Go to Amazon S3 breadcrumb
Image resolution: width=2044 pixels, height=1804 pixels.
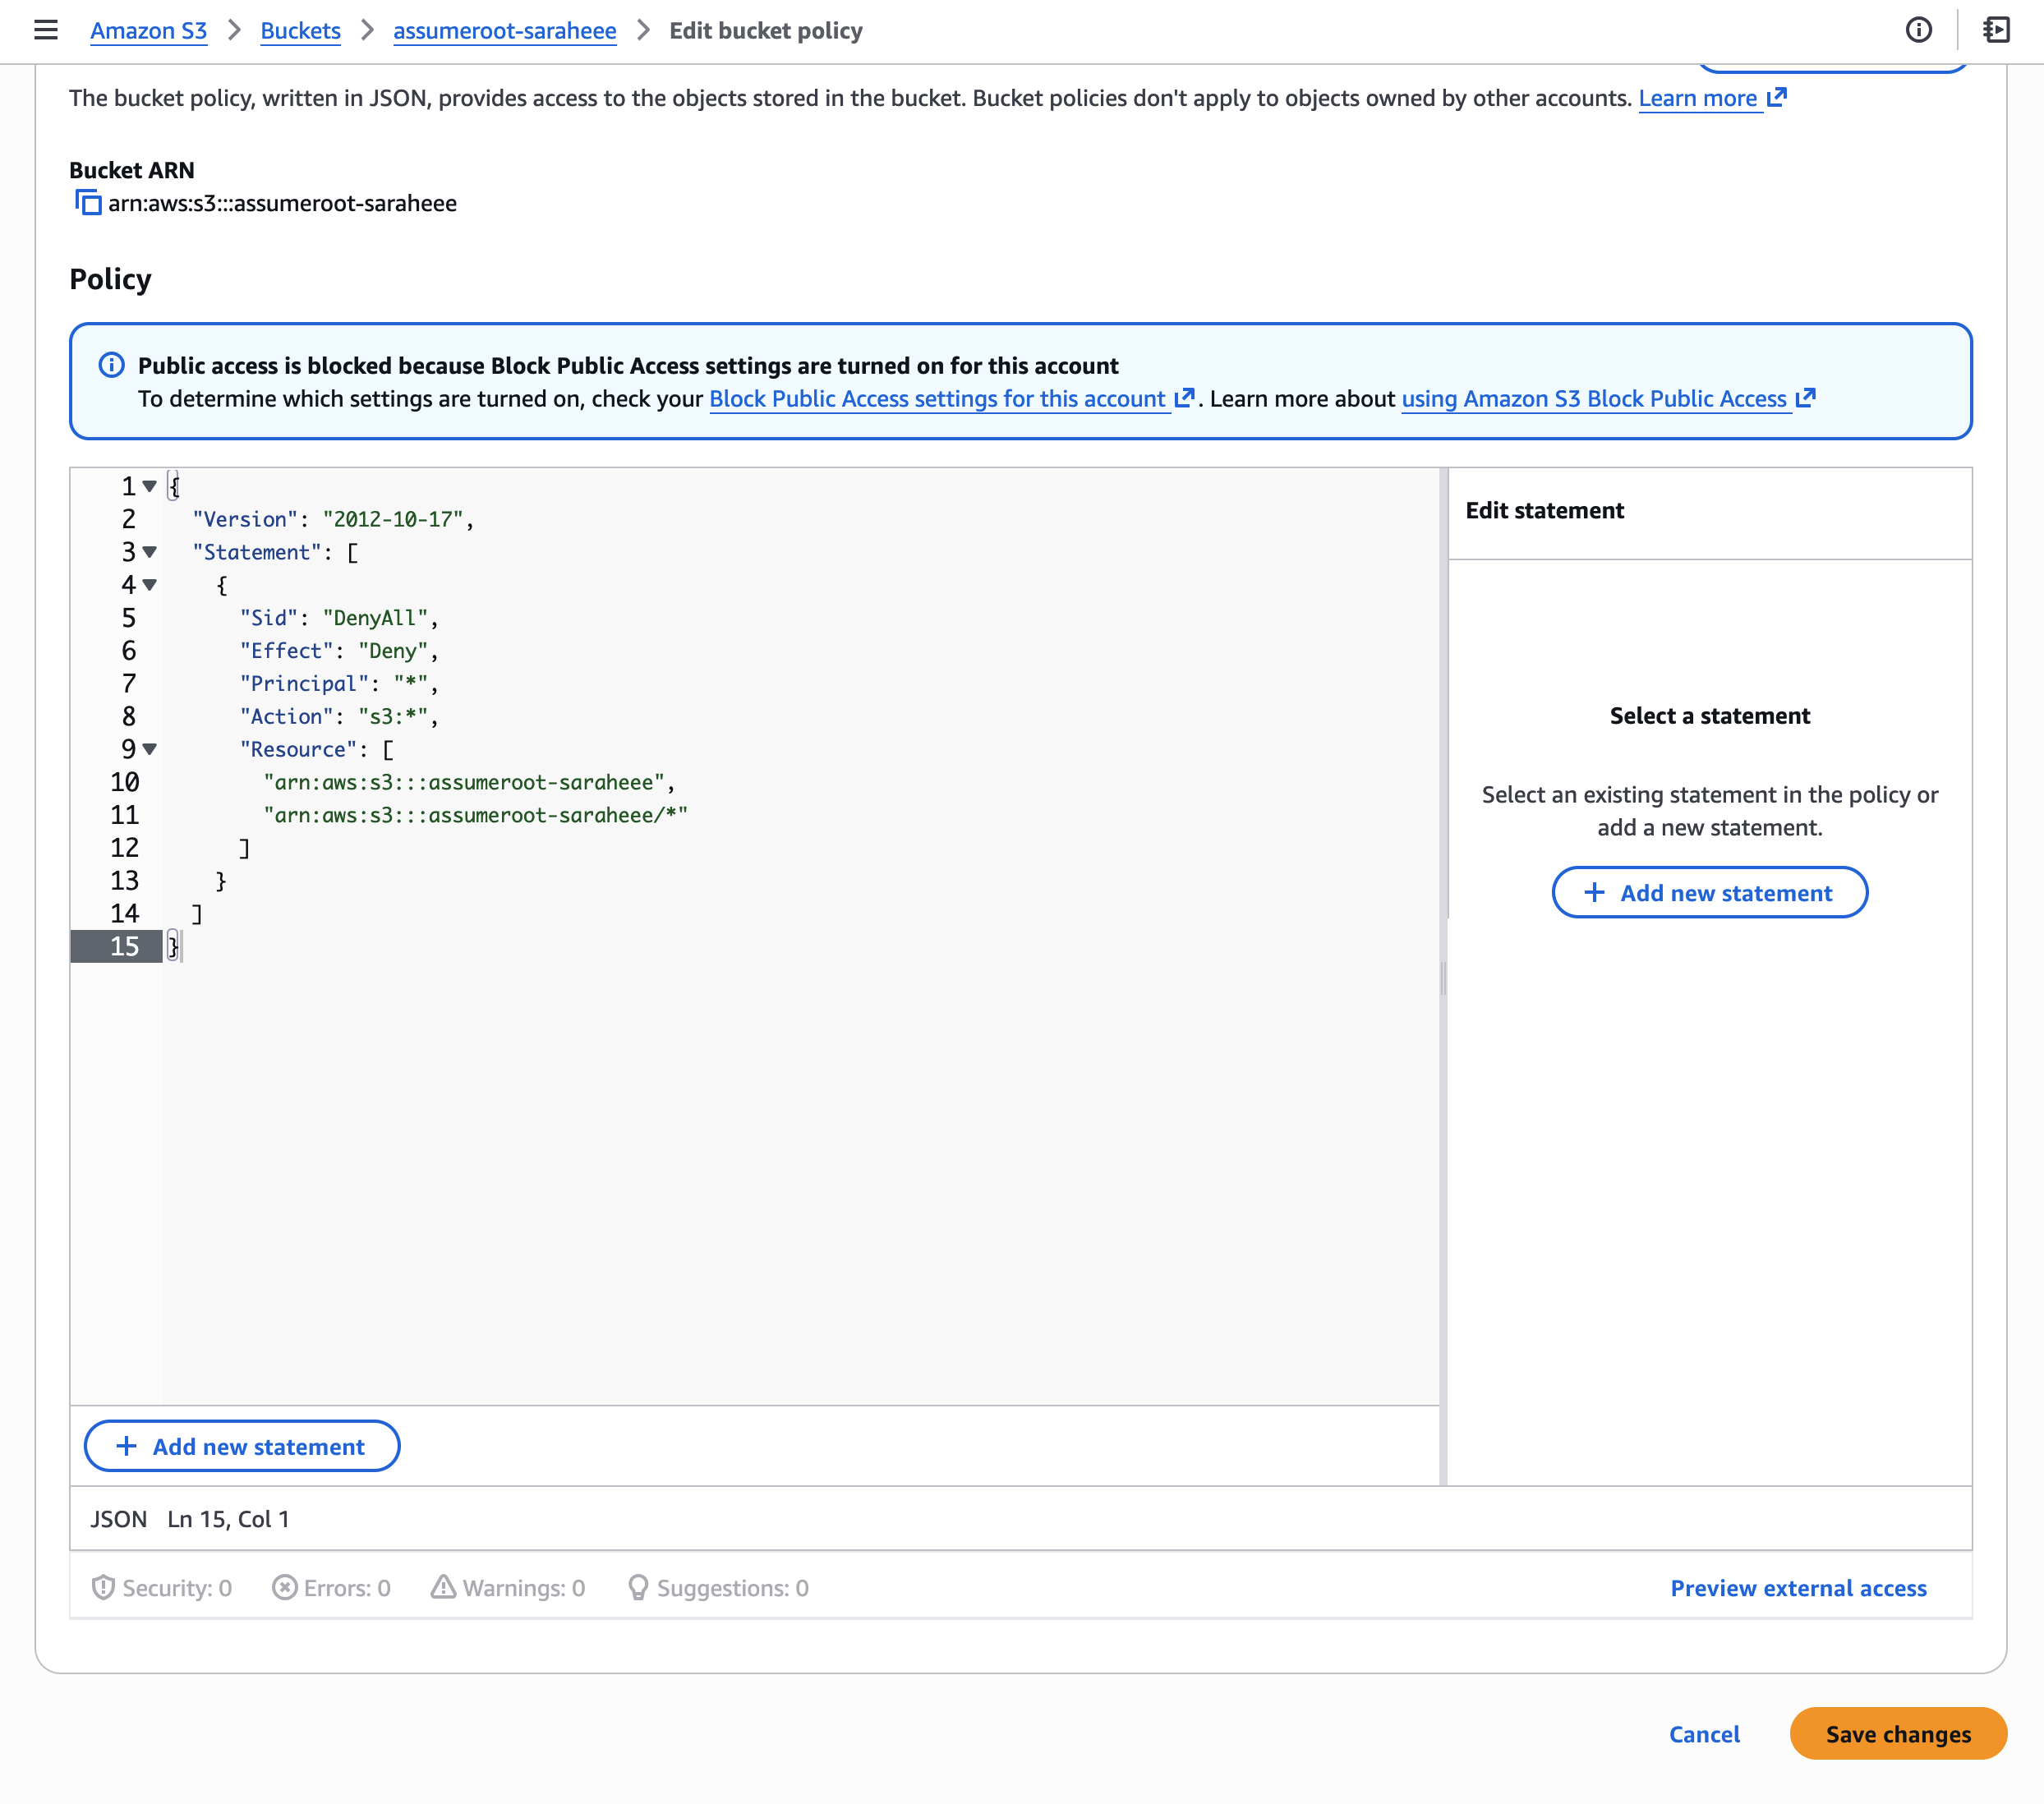tap(148, 31)
